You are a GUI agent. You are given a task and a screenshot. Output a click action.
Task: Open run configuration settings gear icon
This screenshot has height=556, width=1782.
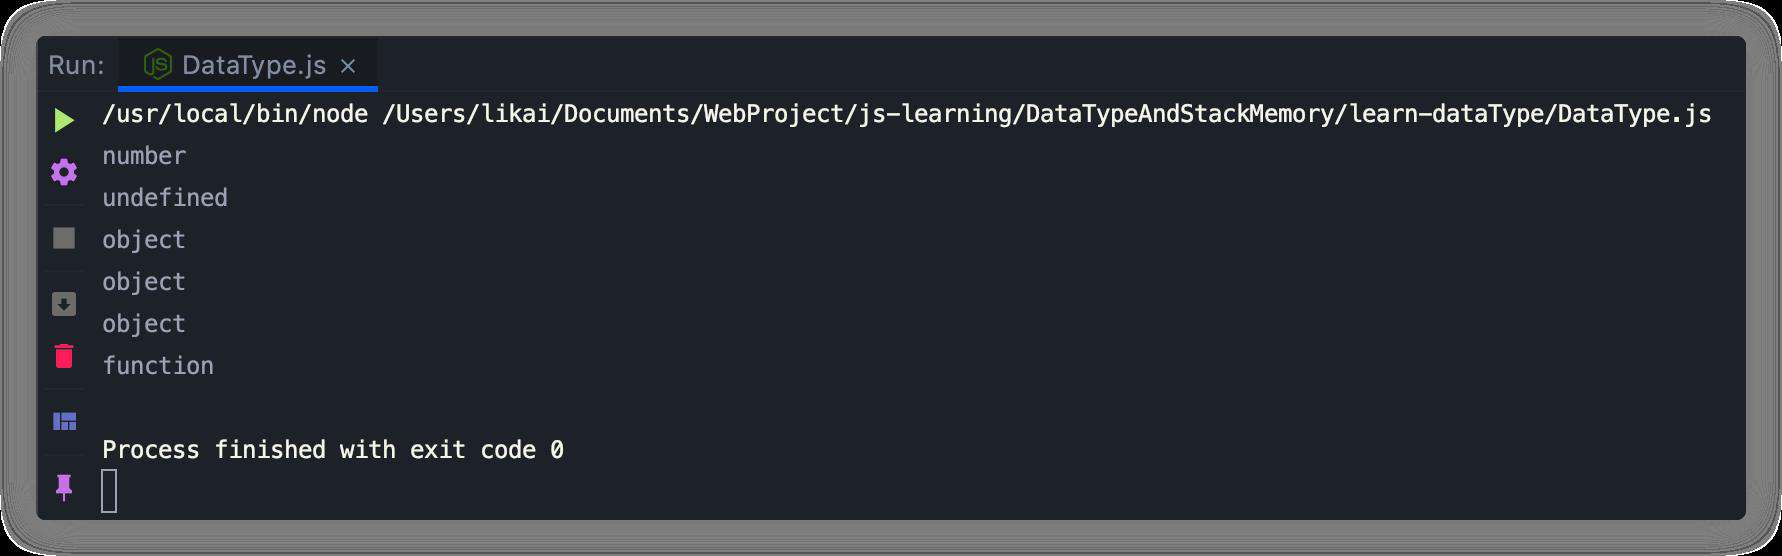64,172
